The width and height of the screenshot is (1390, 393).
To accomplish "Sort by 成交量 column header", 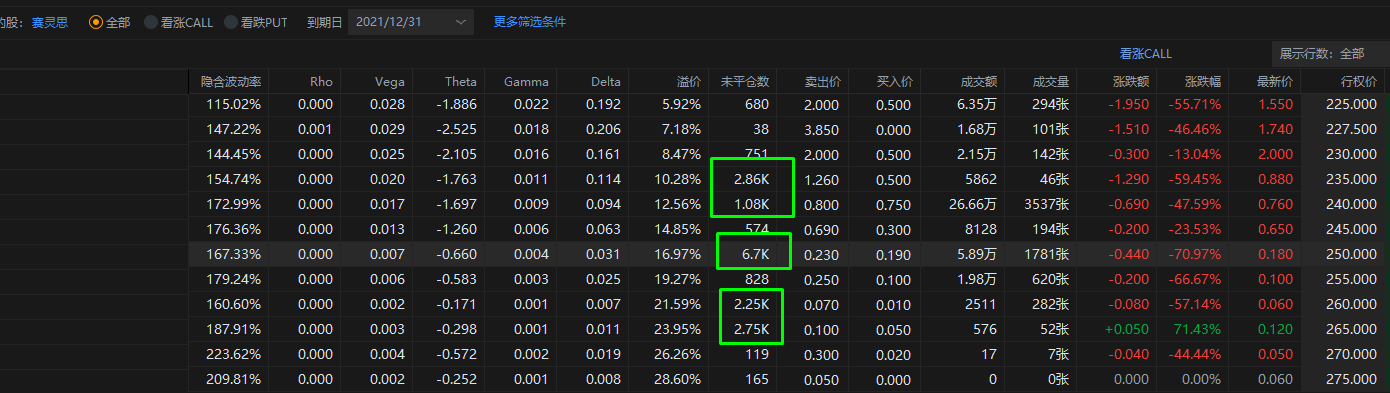I will [x=1051, y=81].
